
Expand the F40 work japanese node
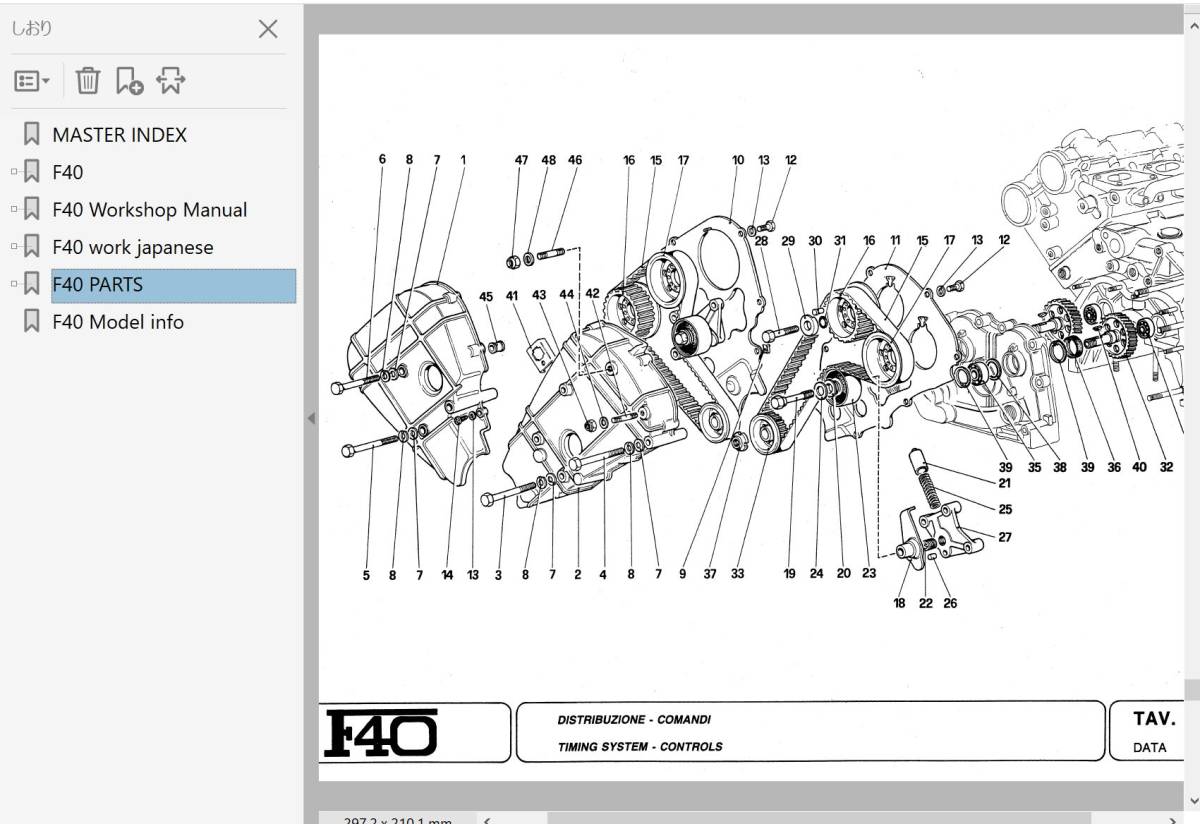[14, 247]
